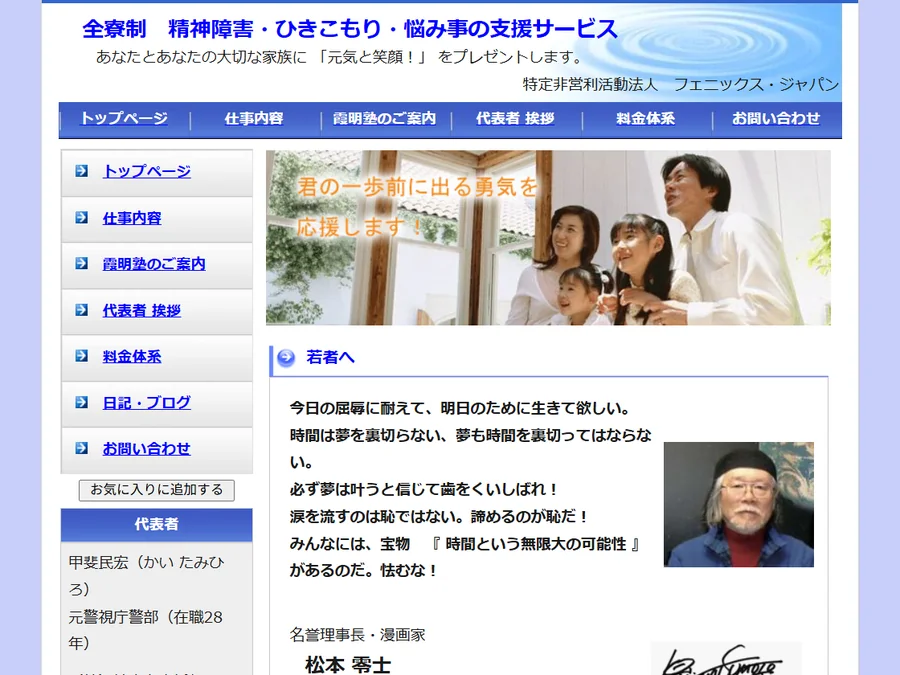The image size is (900, 675).
Task: Open 仕事内容 in the top navigation bar
Action: click(x=254, y=118)
